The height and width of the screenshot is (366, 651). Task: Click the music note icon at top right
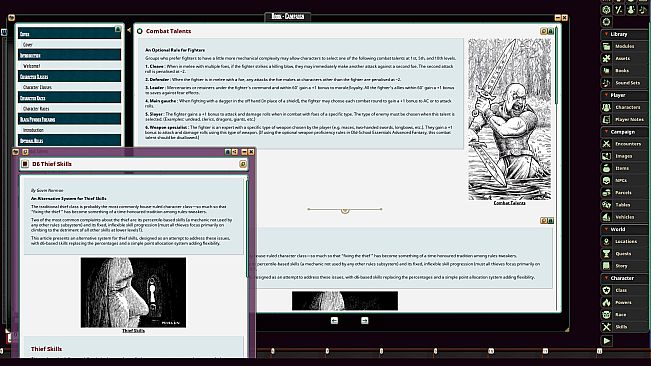point(643,10)
